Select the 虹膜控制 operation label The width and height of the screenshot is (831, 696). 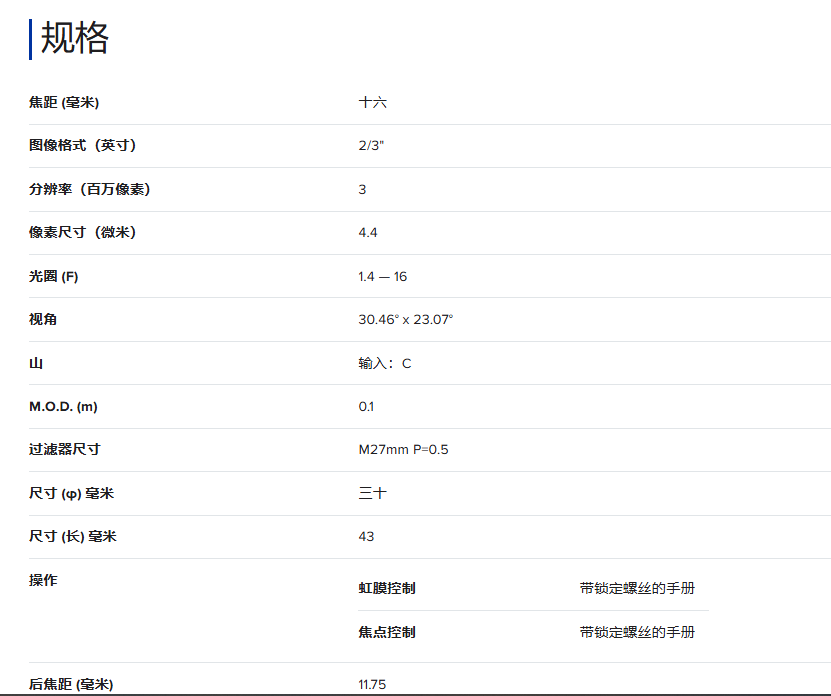pyautogui.click(x=387, y=588)
